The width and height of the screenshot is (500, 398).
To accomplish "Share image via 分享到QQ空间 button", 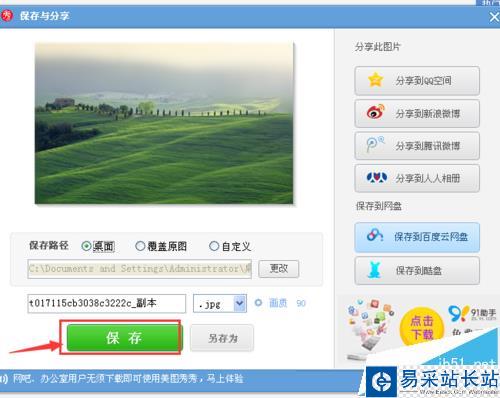I will point(417,81).
